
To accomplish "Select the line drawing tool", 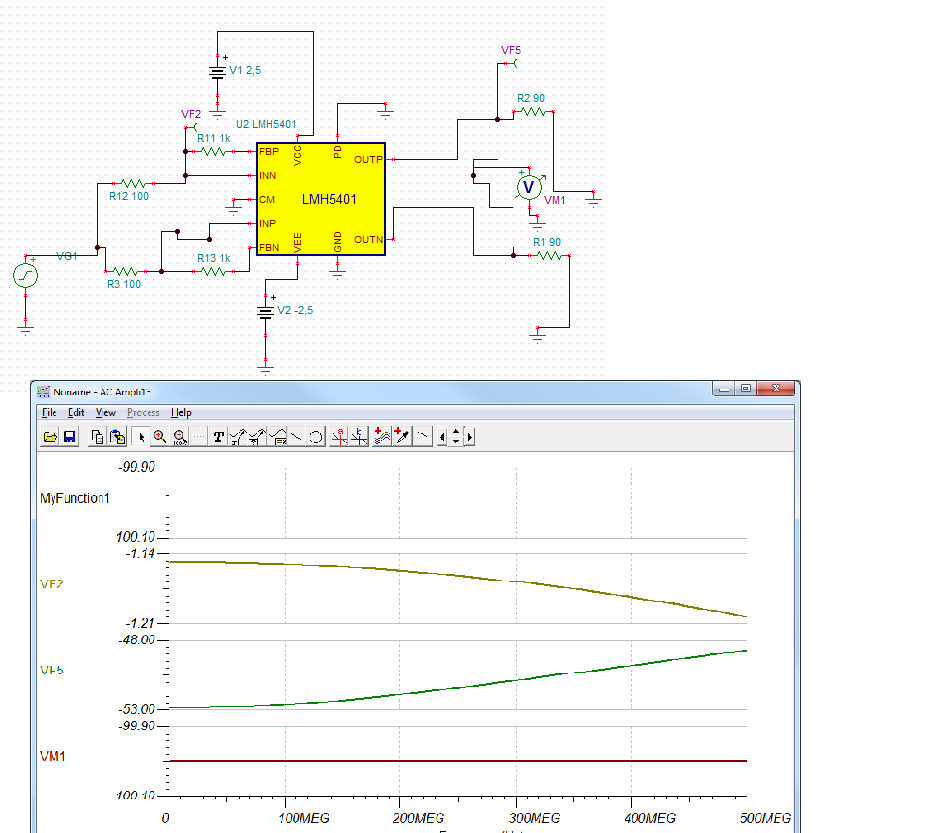I will (297, 437).
